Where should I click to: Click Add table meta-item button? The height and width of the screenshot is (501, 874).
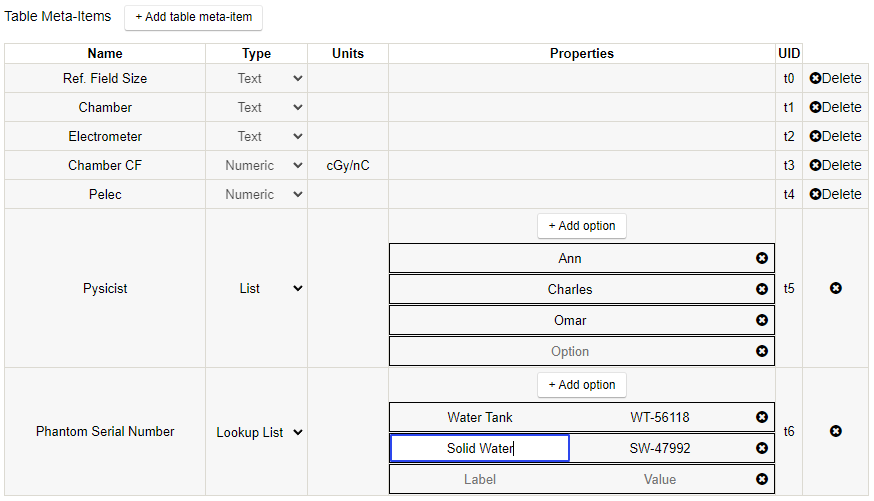194,17
